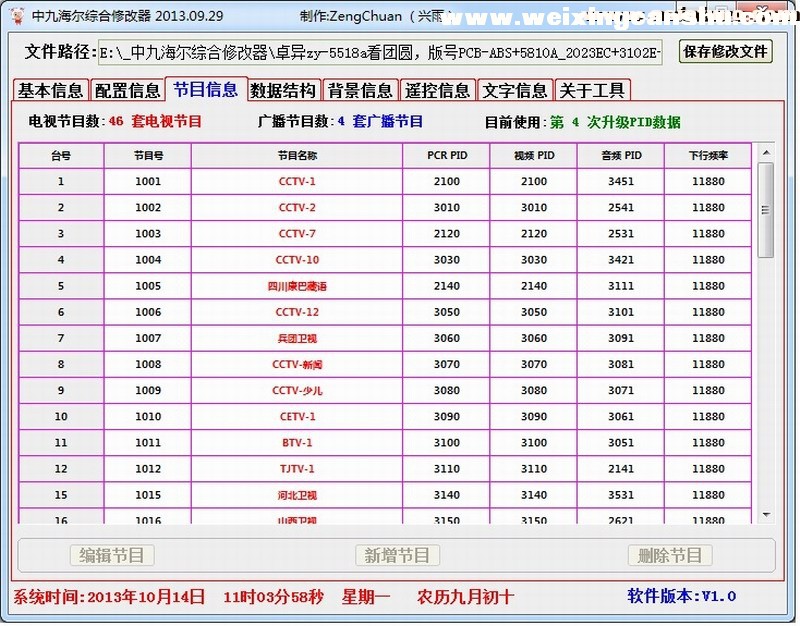Click the 46 套电视节目 count text

[x=155, y=121]
